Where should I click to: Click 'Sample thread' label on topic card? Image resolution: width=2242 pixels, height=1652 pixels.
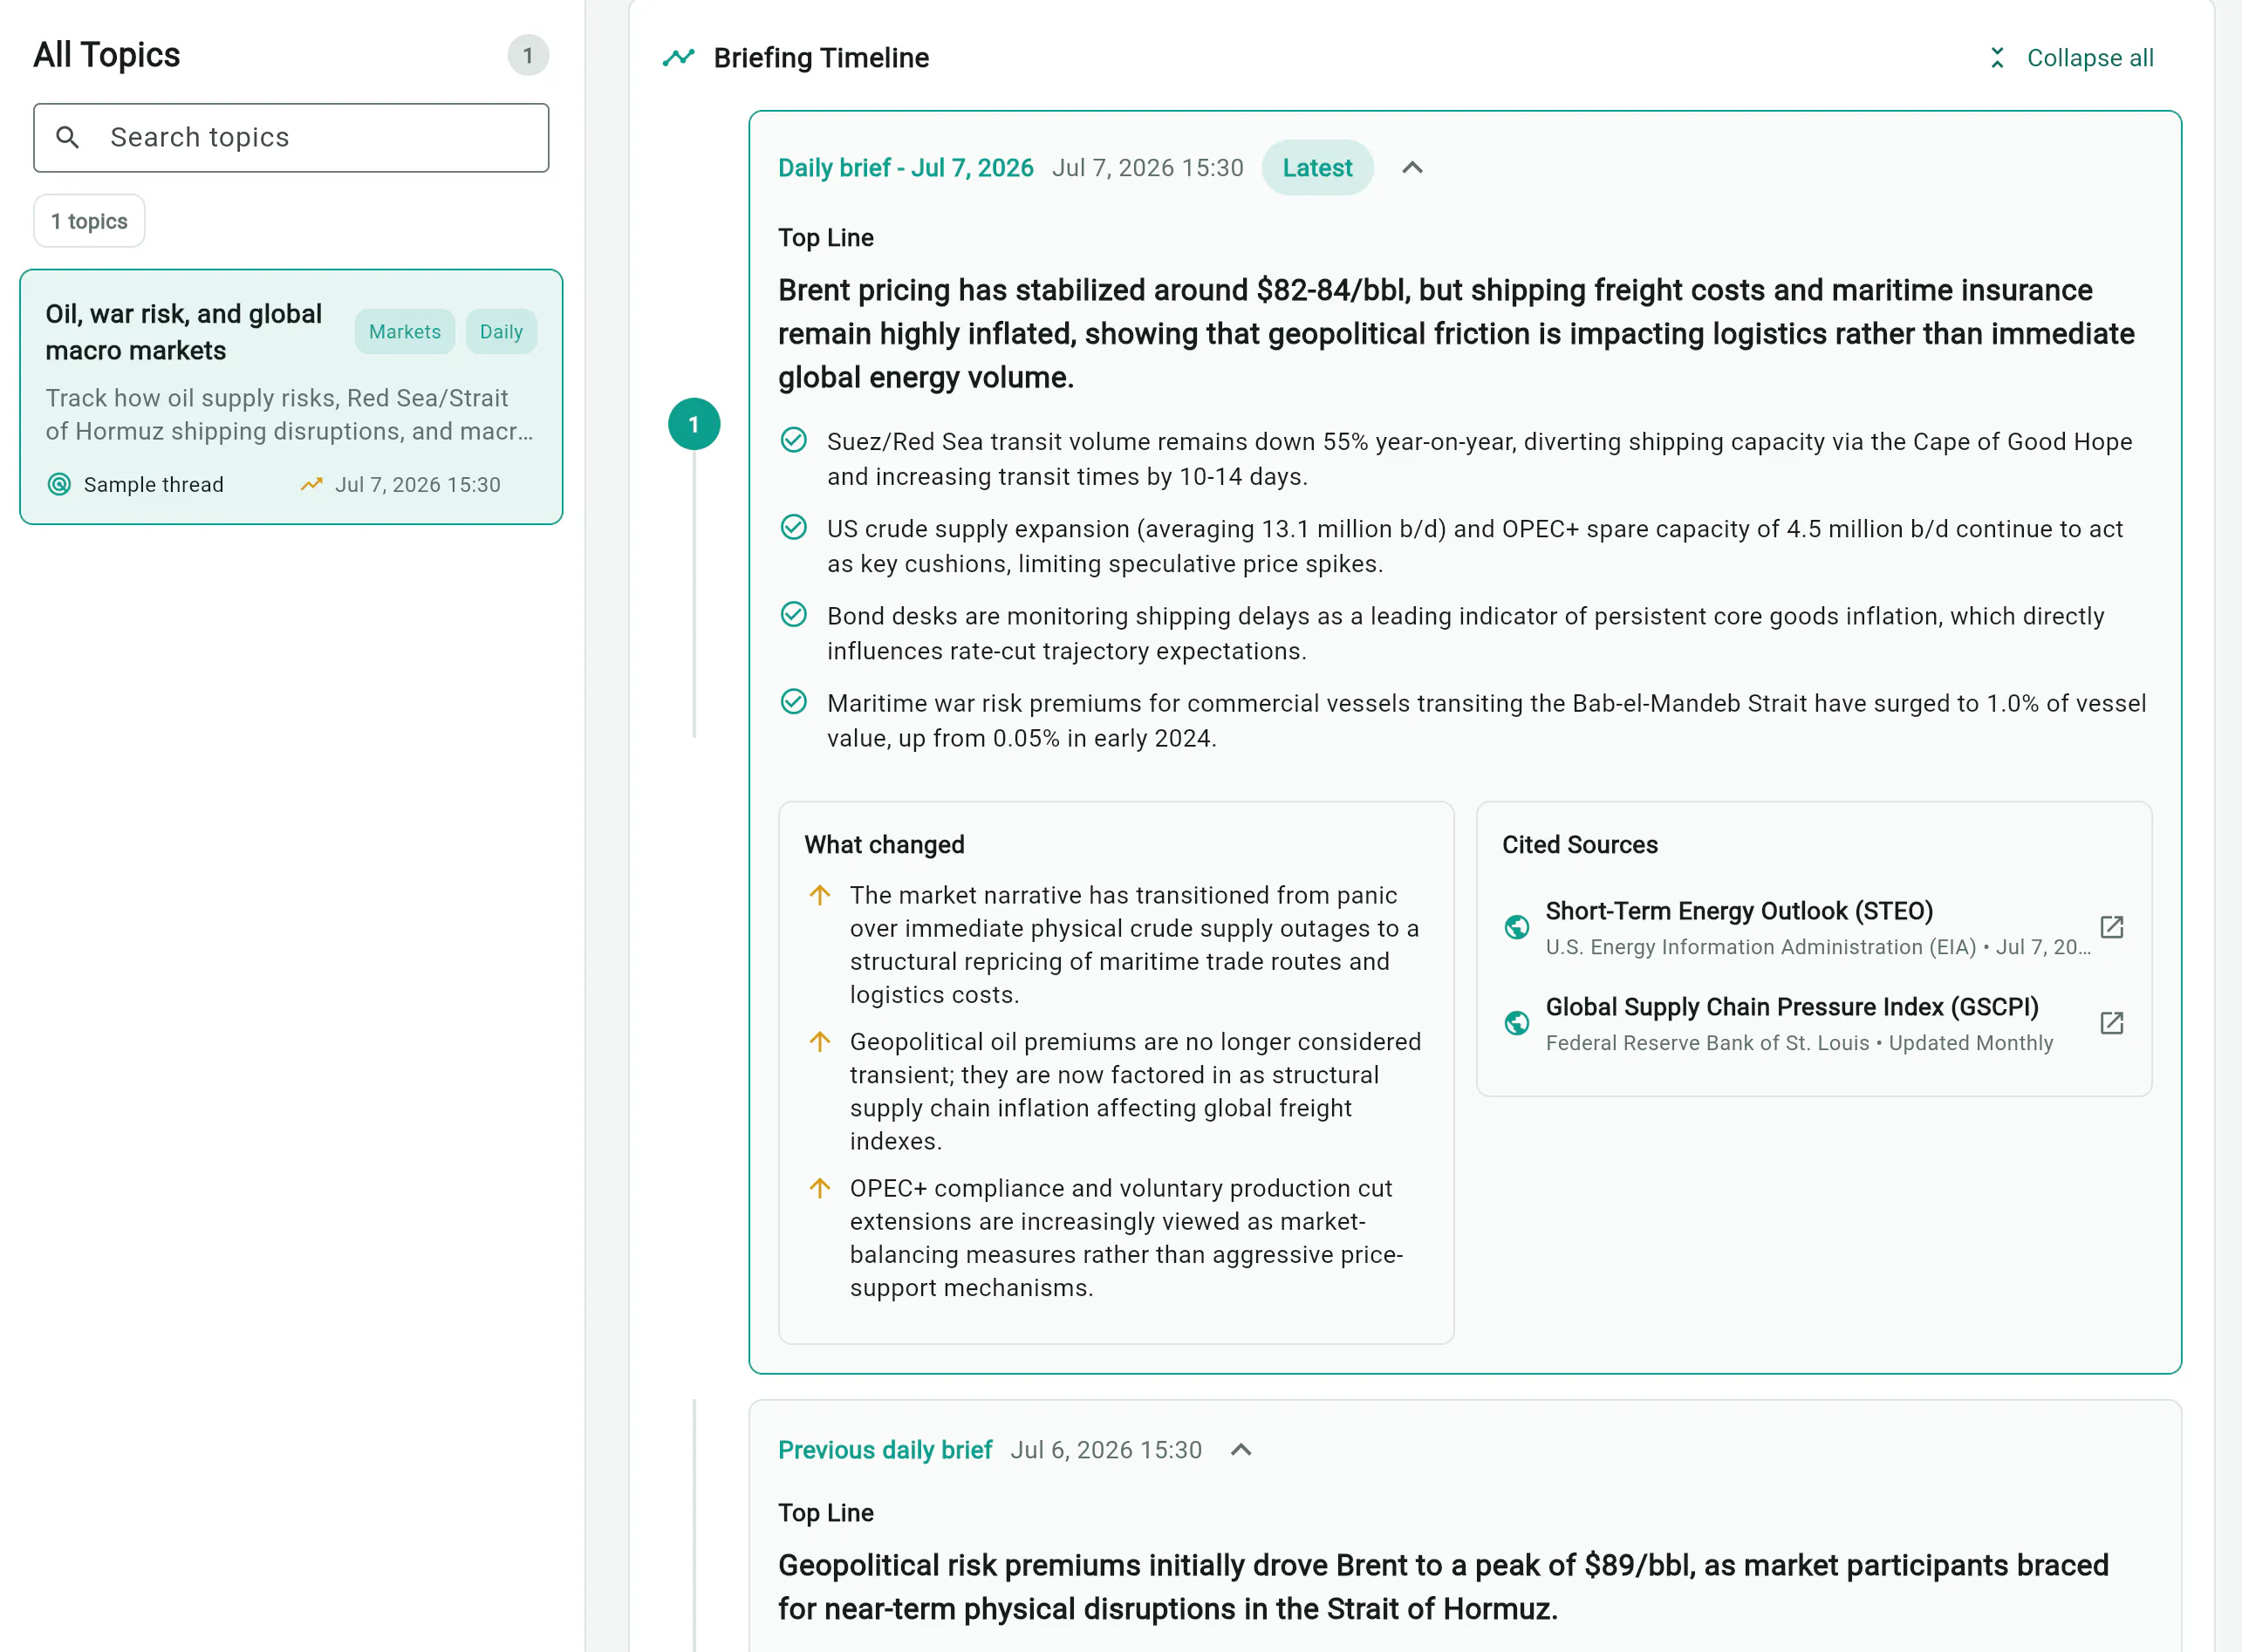point(154,484)
